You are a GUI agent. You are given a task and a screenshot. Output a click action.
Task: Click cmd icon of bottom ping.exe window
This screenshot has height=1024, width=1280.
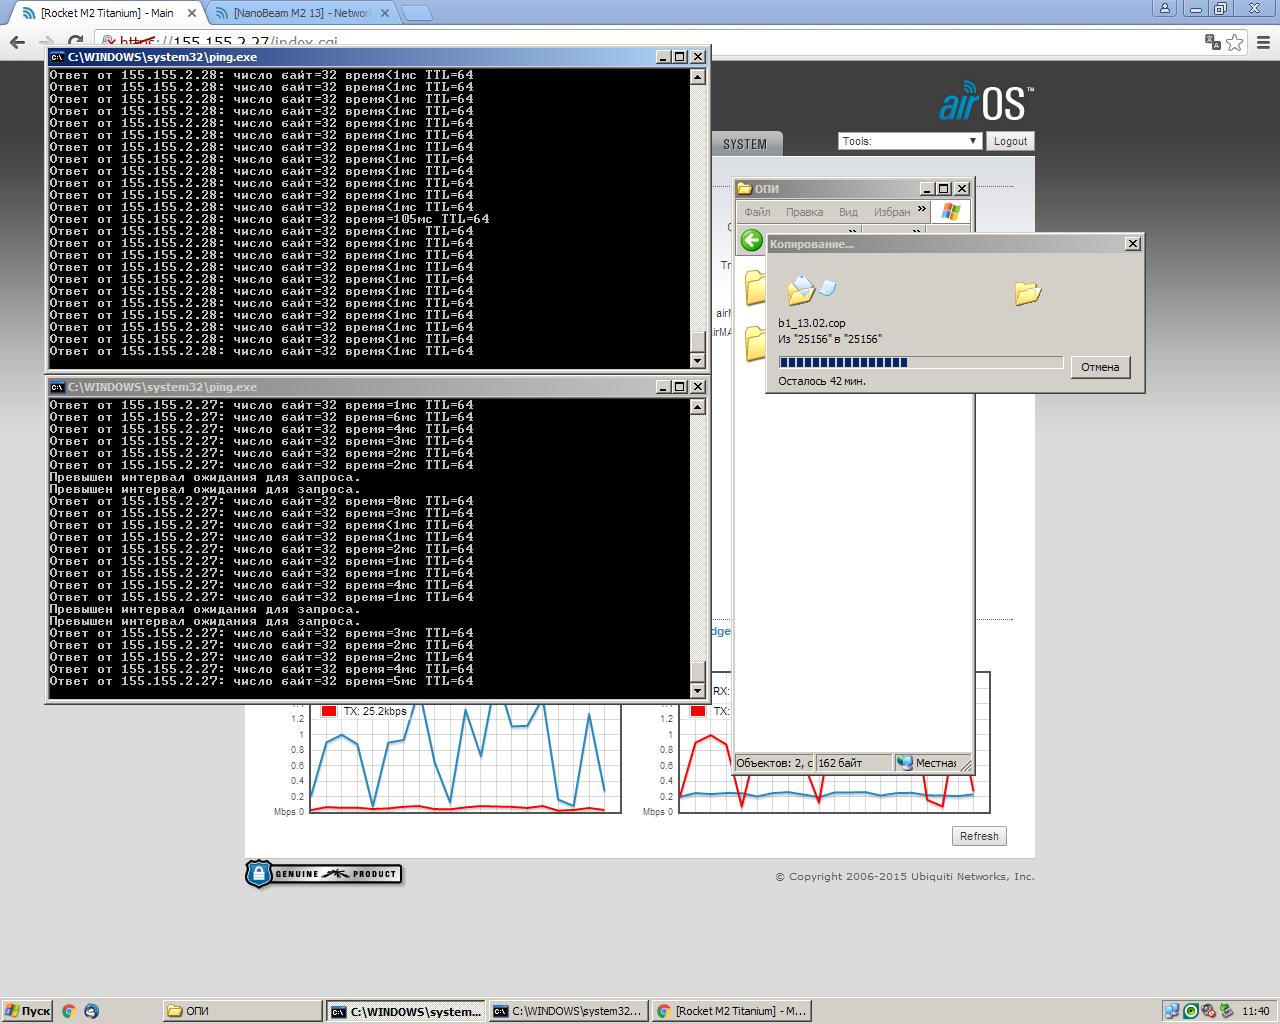click(x=58, y=387)
